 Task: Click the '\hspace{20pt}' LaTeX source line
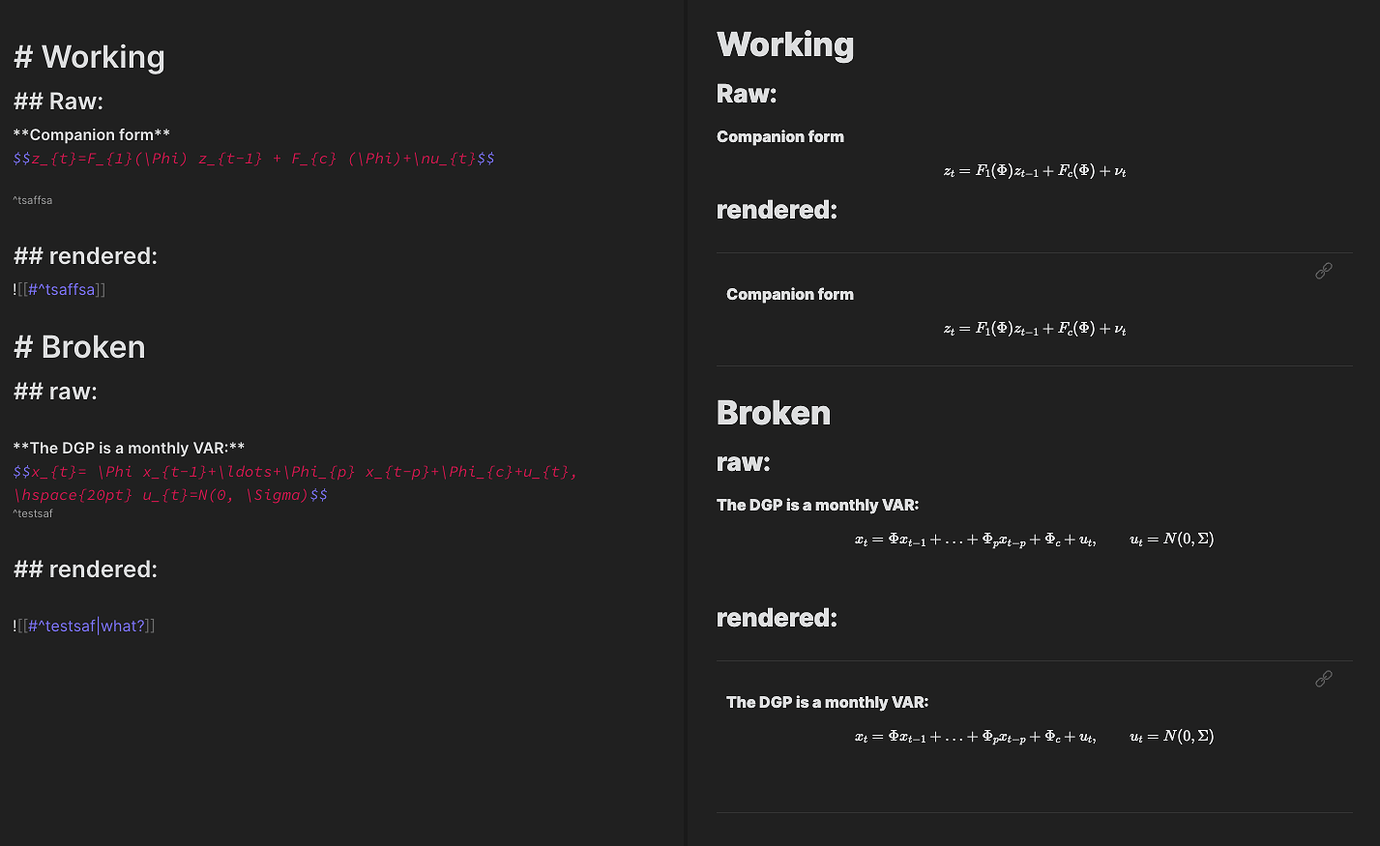171,495
